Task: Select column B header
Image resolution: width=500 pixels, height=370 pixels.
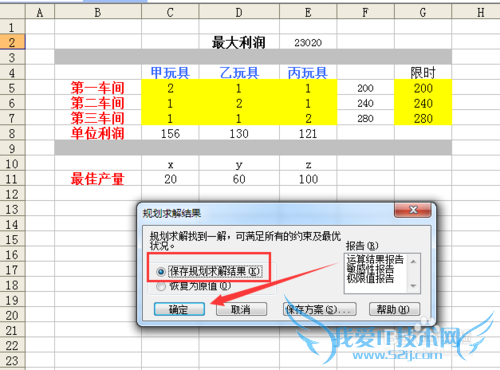Action: point(98,13)
